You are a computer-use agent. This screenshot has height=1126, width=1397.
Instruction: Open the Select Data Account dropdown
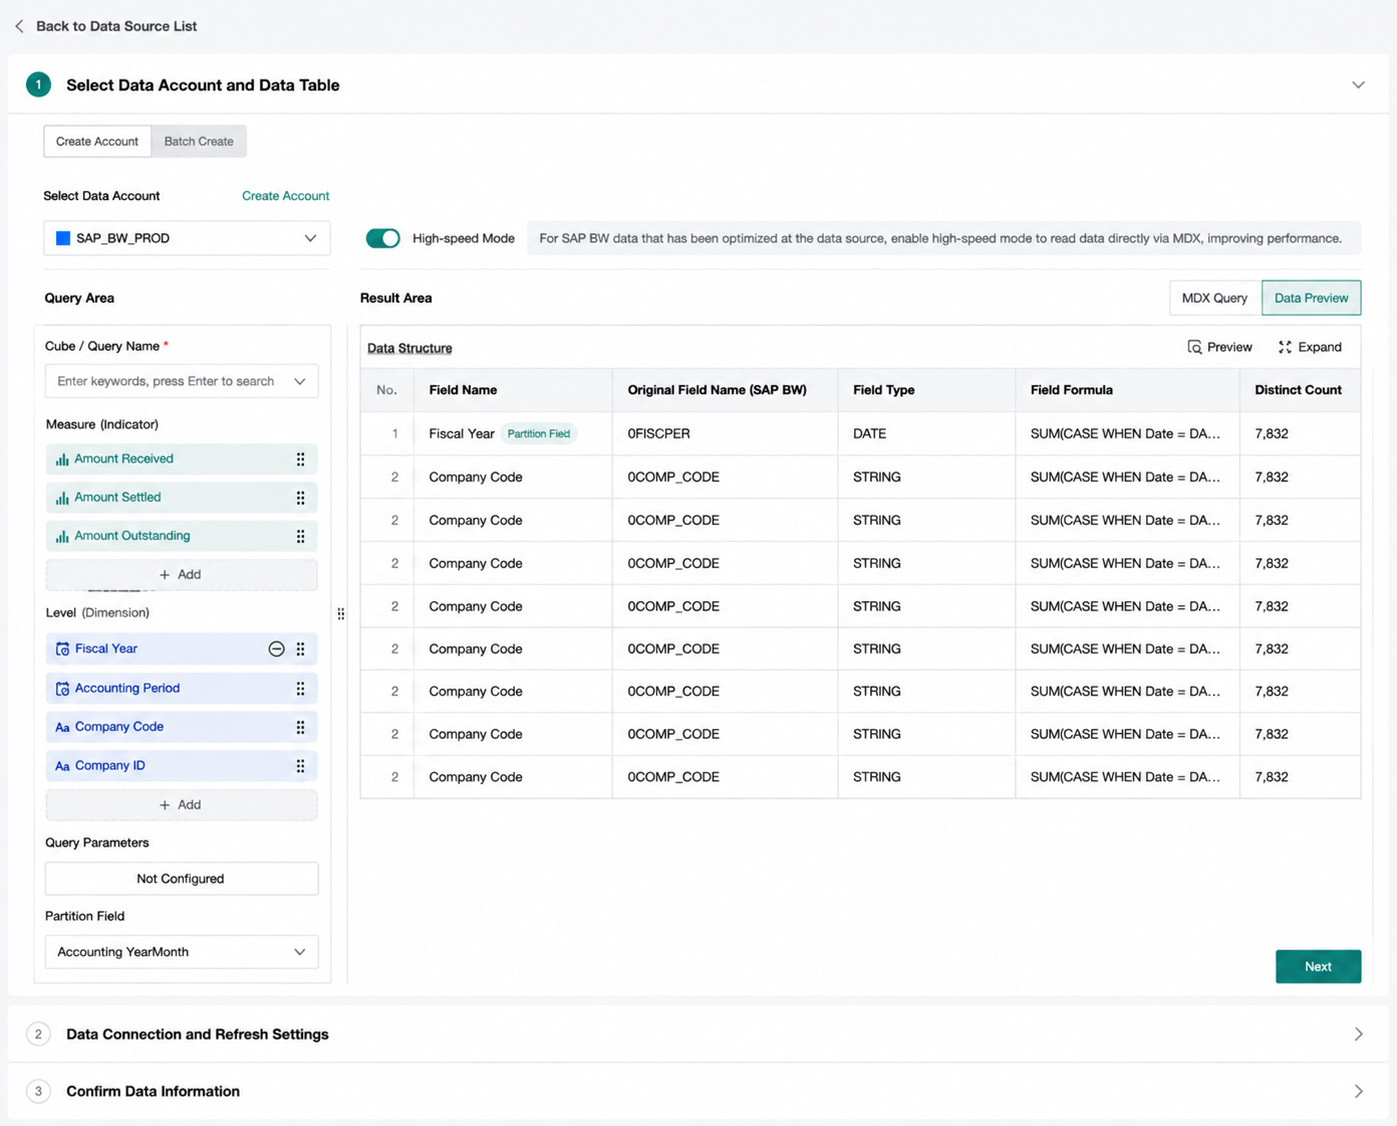[187, 238]
